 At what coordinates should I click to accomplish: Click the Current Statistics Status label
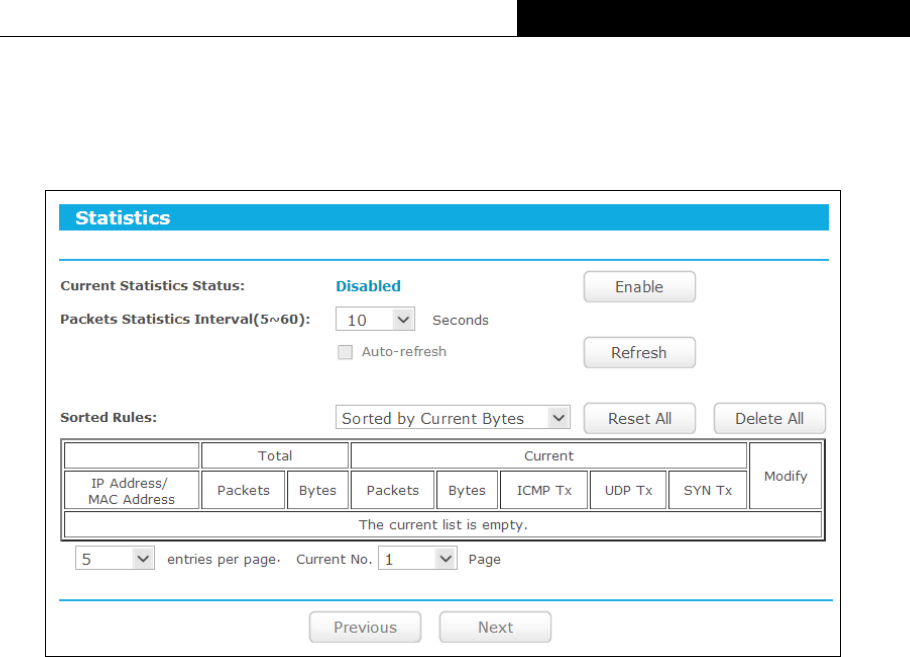coord(153,286)
